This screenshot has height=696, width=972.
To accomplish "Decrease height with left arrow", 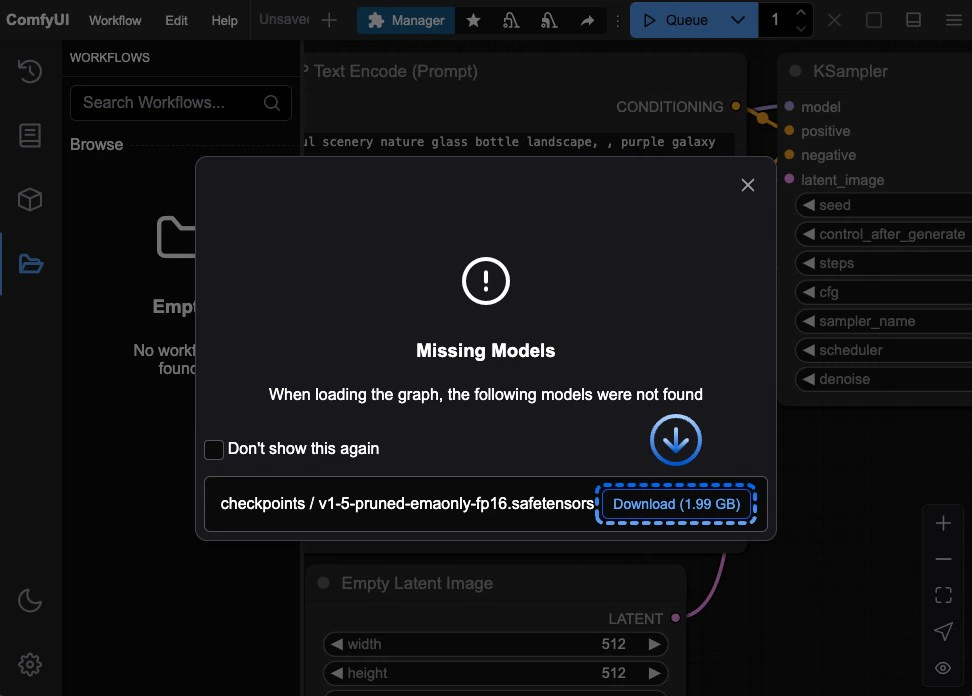I will pos(337,673).
